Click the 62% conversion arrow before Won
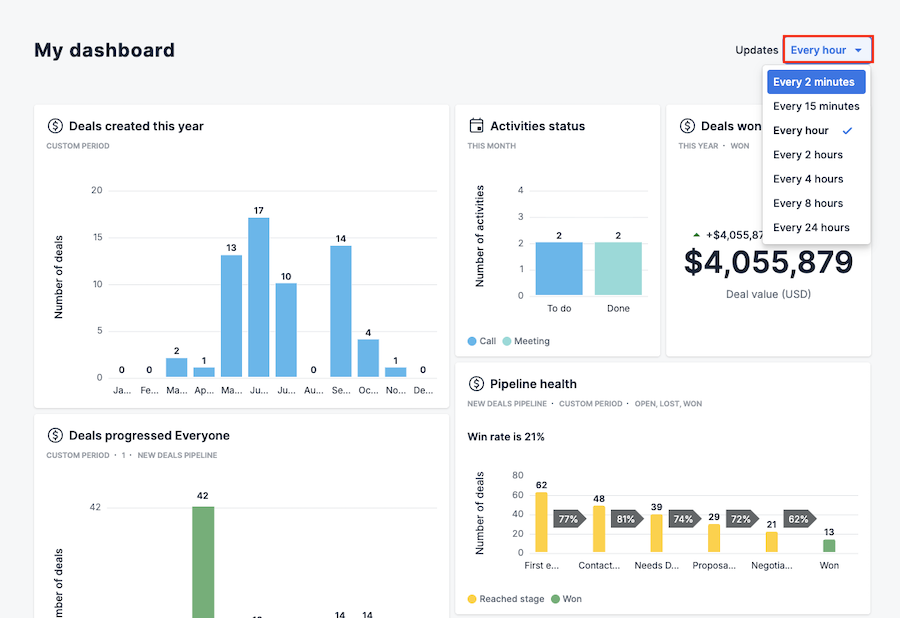The image size is (900, 618). pos(799,519)
